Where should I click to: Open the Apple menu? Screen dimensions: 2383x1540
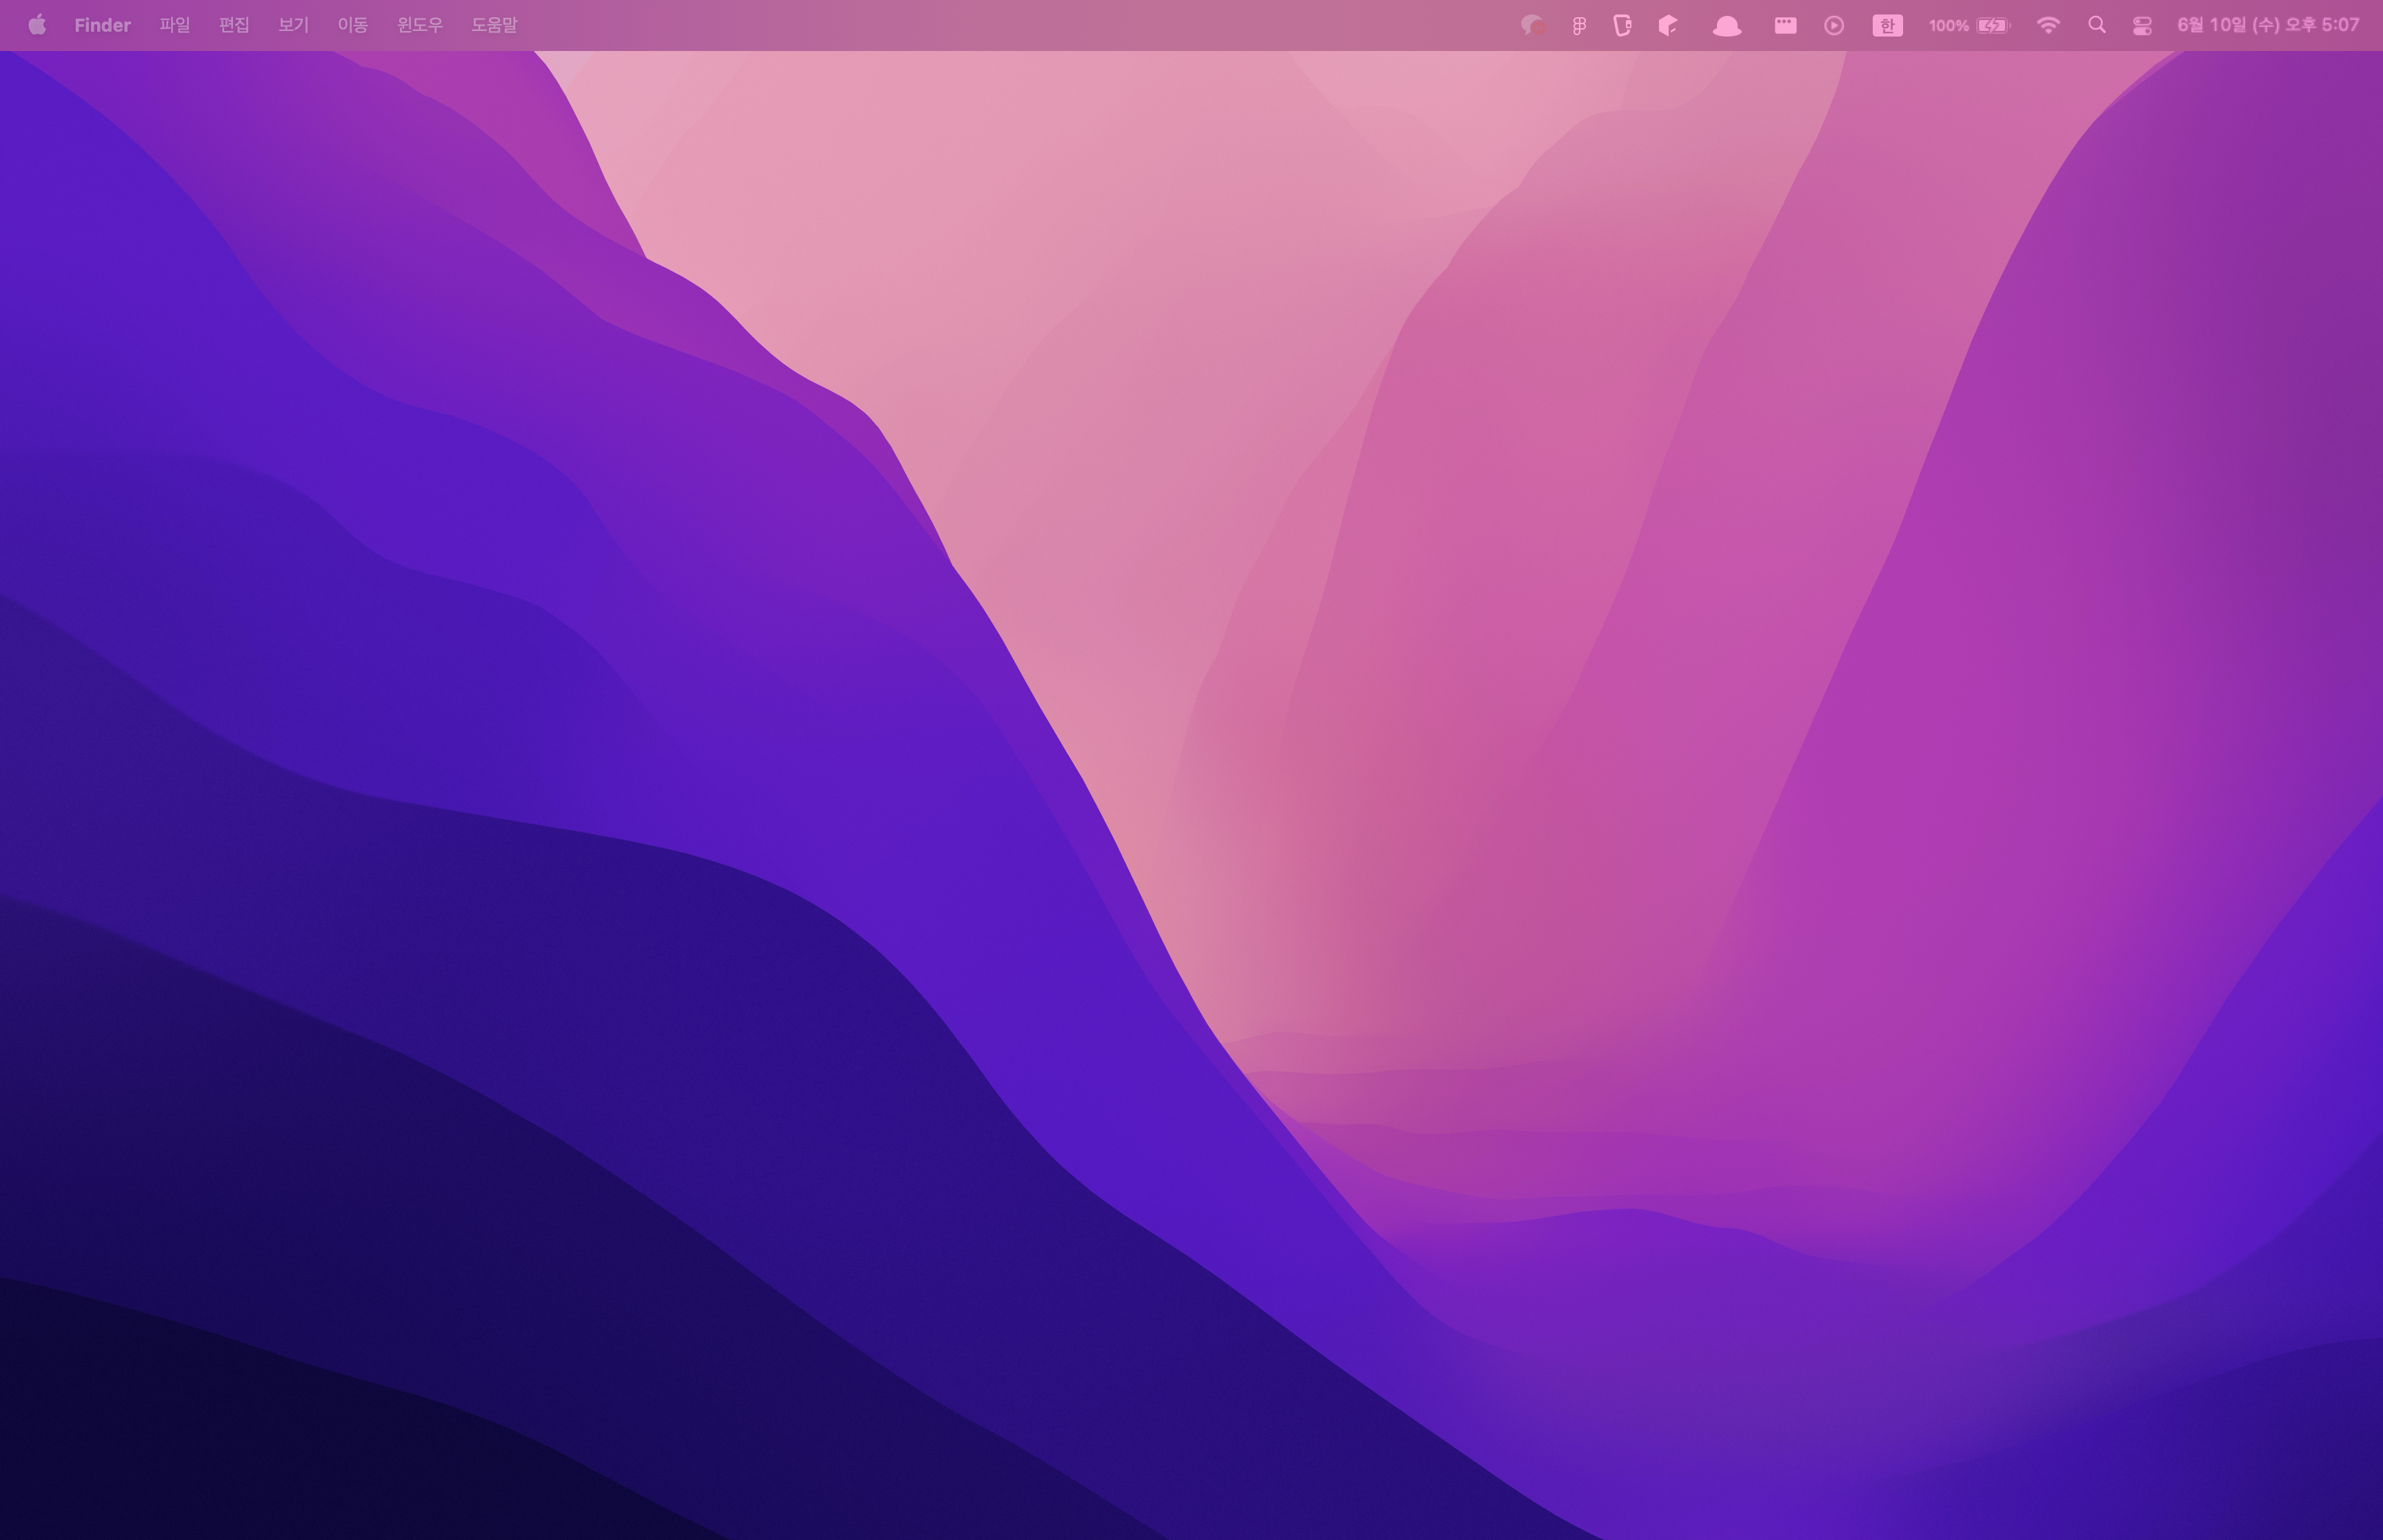pos(37,25)
